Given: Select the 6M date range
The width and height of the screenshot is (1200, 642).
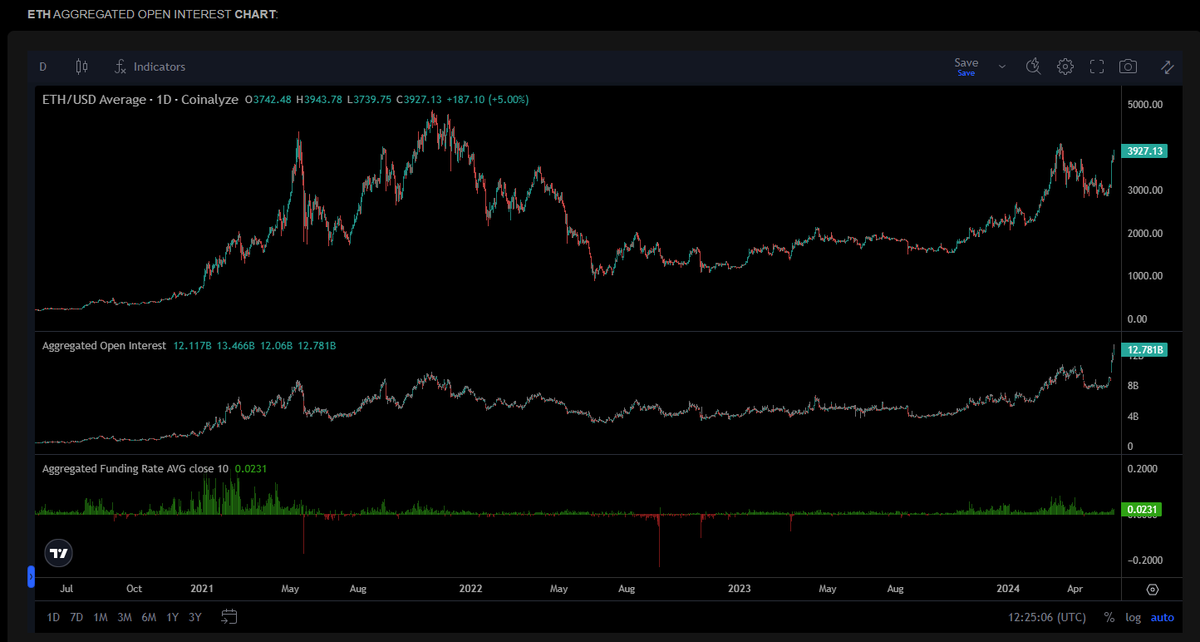Looking at the screenshot, I should [149, 617].
